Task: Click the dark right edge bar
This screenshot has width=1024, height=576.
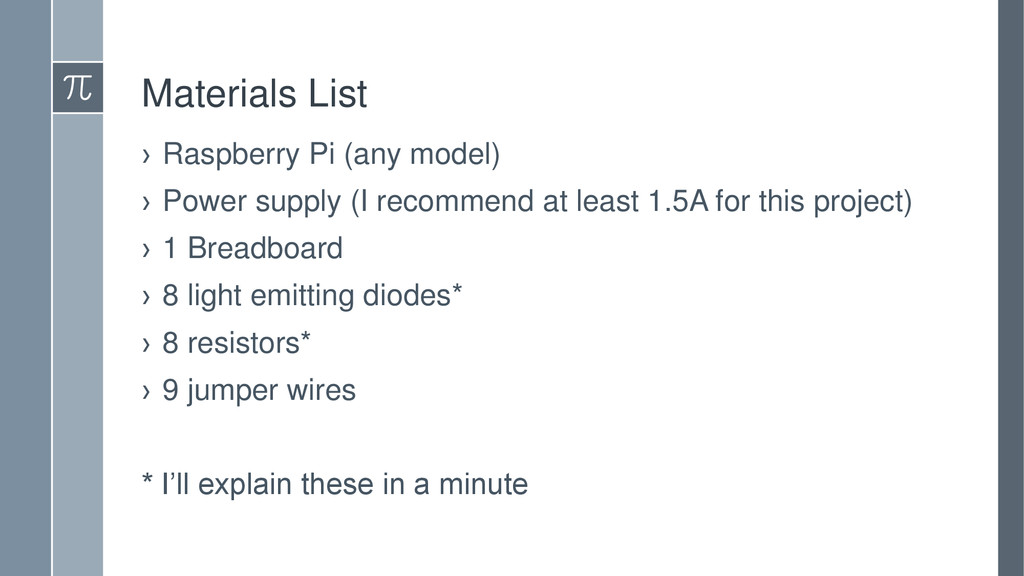Action: click(x=1011, y=288)
